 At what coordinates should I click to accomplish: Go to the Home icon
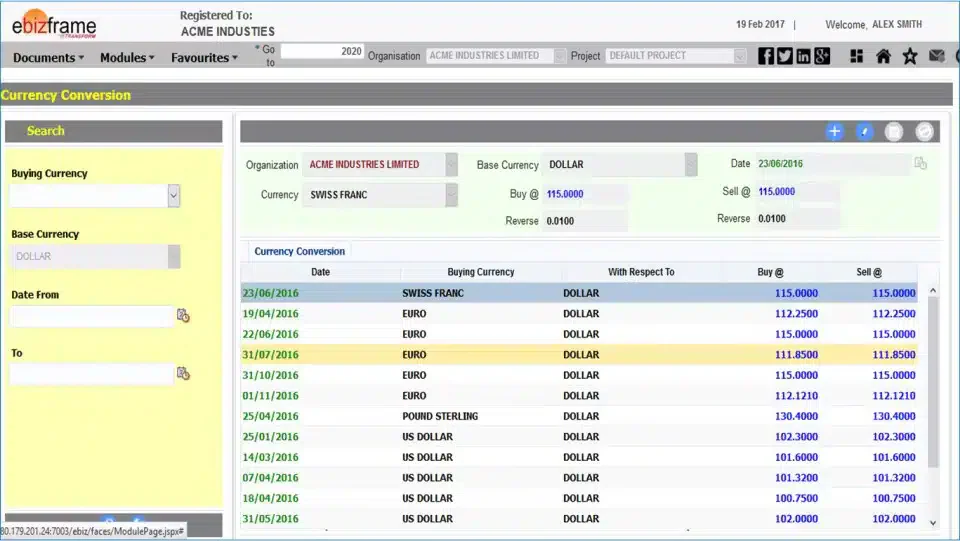[x=883, y=56]
